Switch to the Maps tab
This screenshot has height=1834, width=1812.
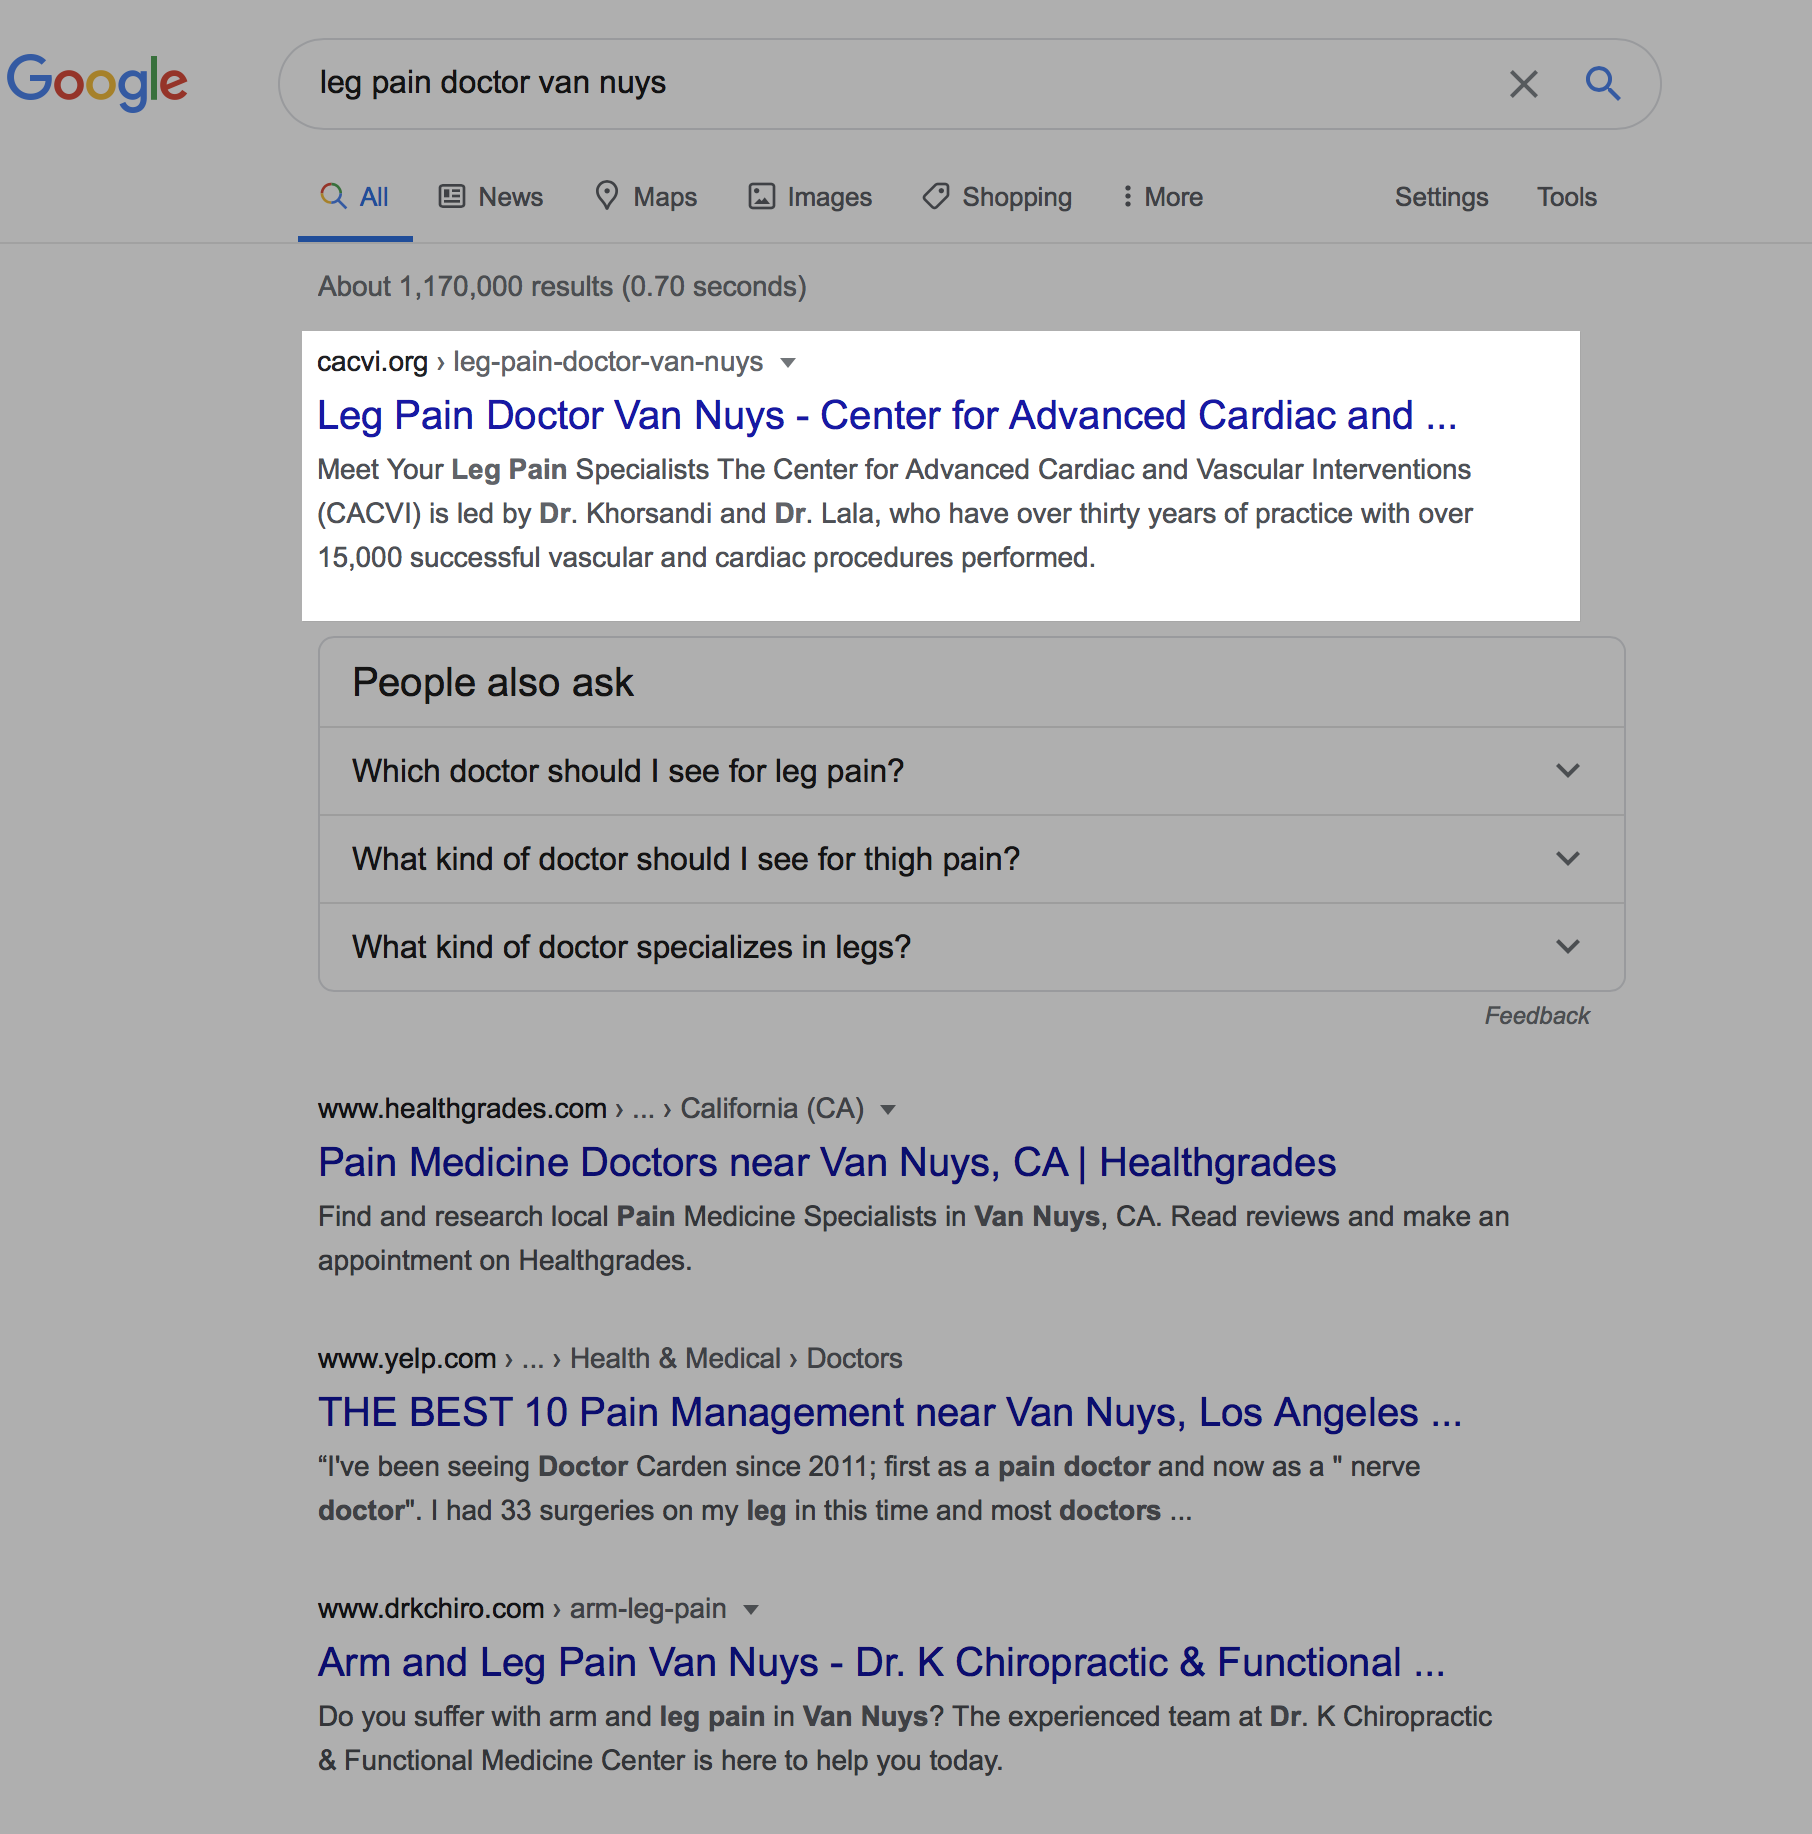[646, 197]
